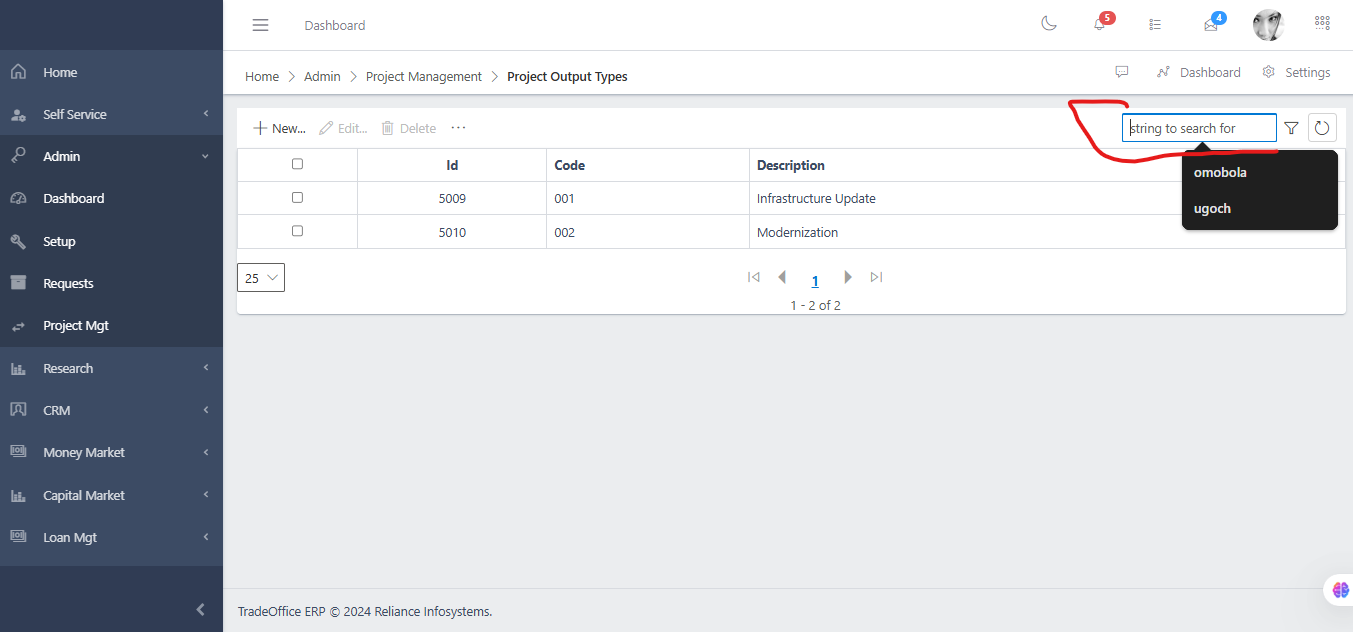Open the page size 25 dropdown
This screenshot has width=1353, height=632.
pyautogui.click(x=261, y=278)
